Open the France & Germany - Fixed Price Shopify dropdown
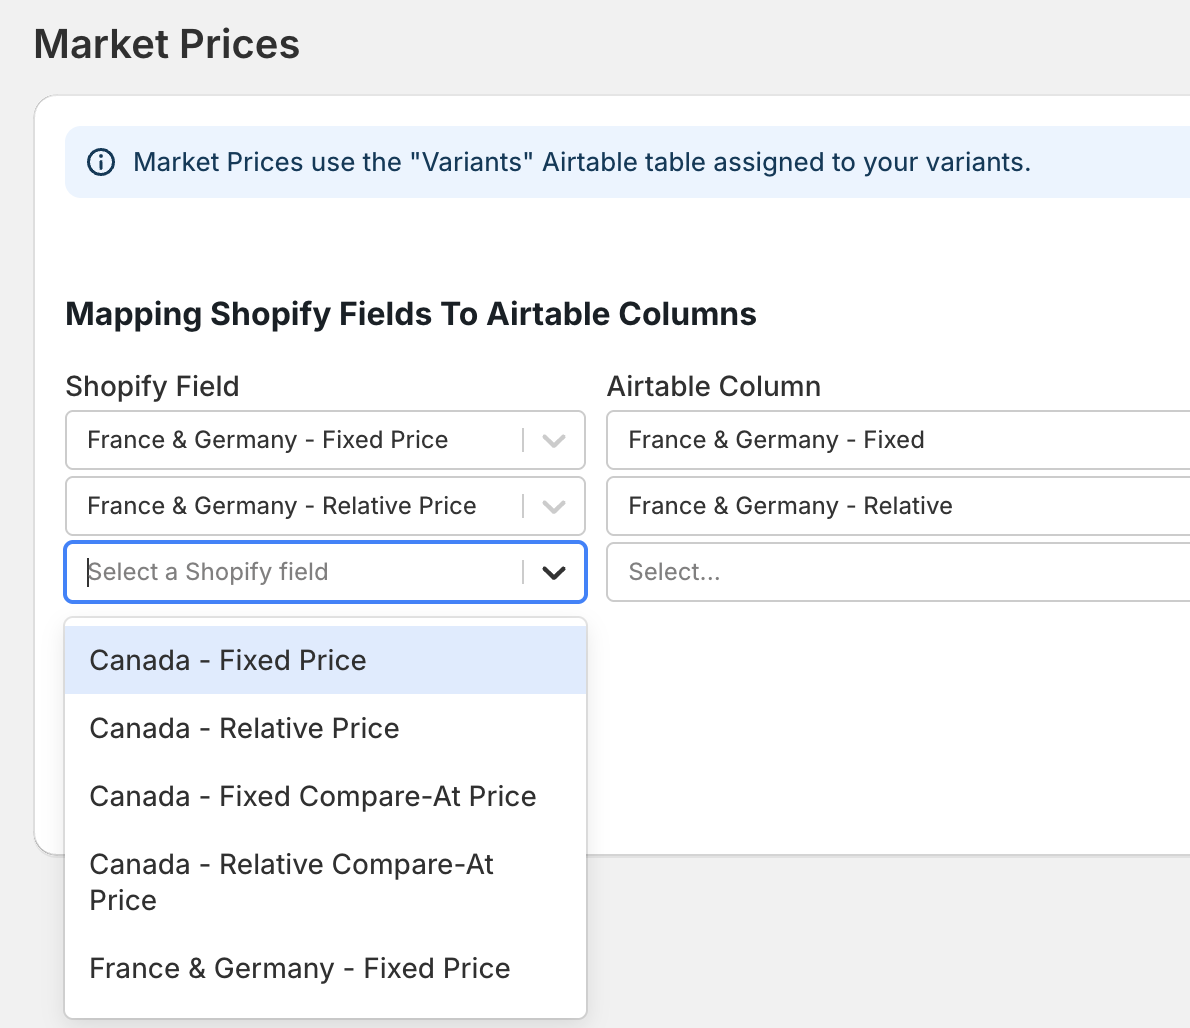 (300, 440)
